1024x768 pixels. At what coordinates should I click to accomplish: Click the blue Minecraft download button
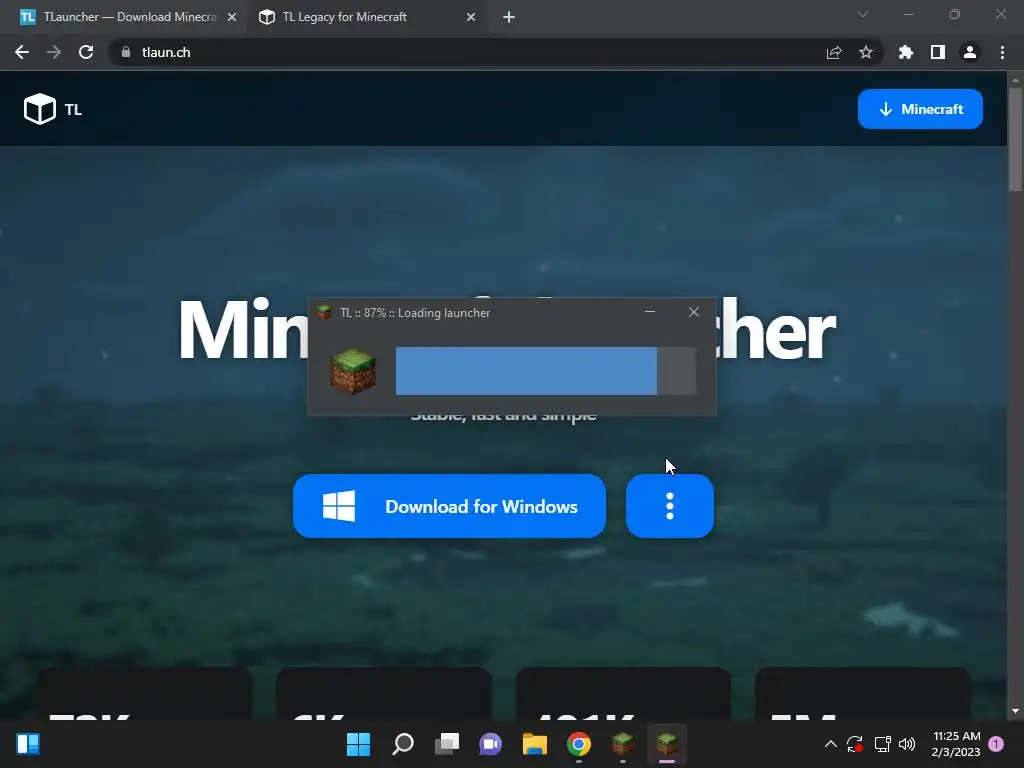click(920, 109)
